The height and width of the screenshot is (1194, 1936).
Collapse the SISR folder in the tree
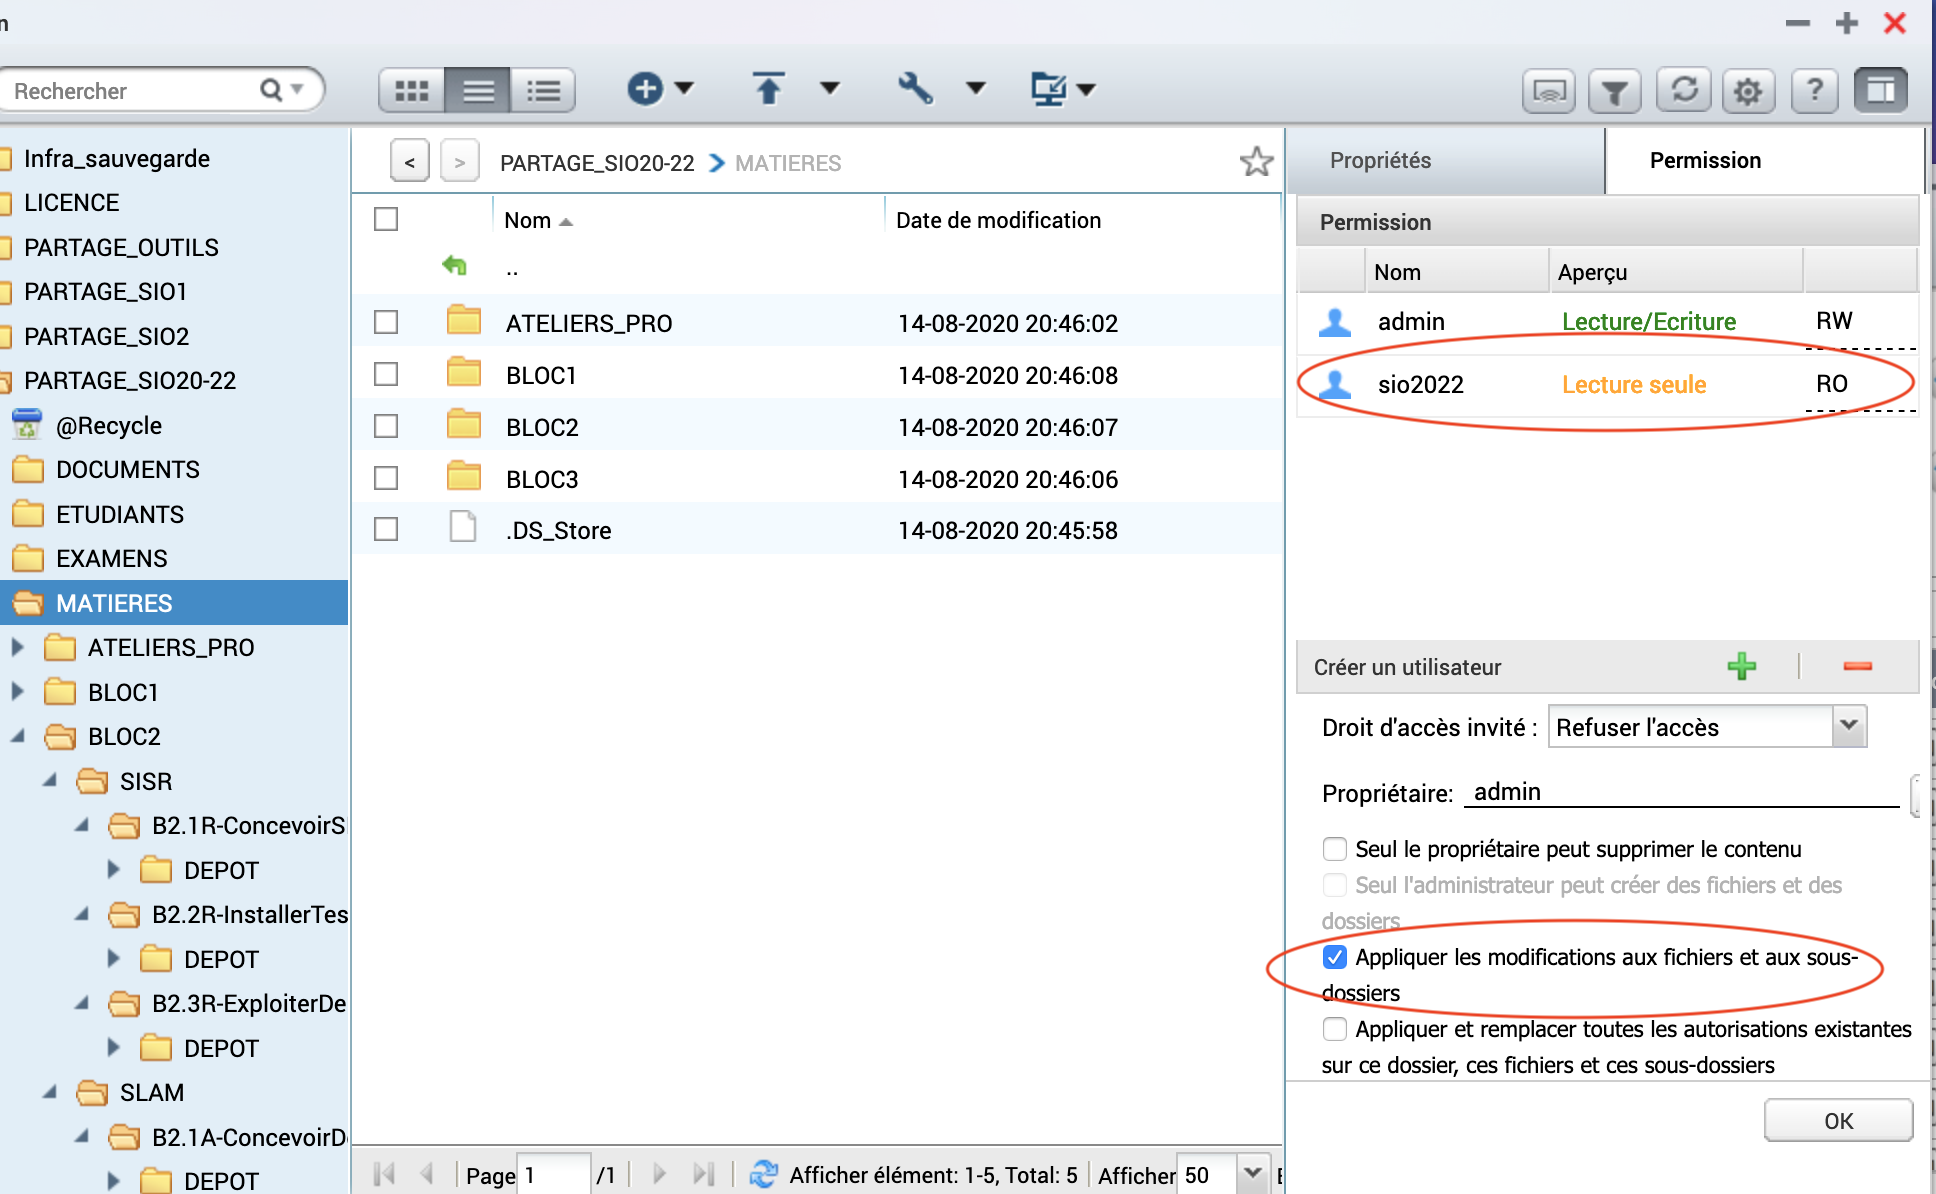[x=49, y=781]
